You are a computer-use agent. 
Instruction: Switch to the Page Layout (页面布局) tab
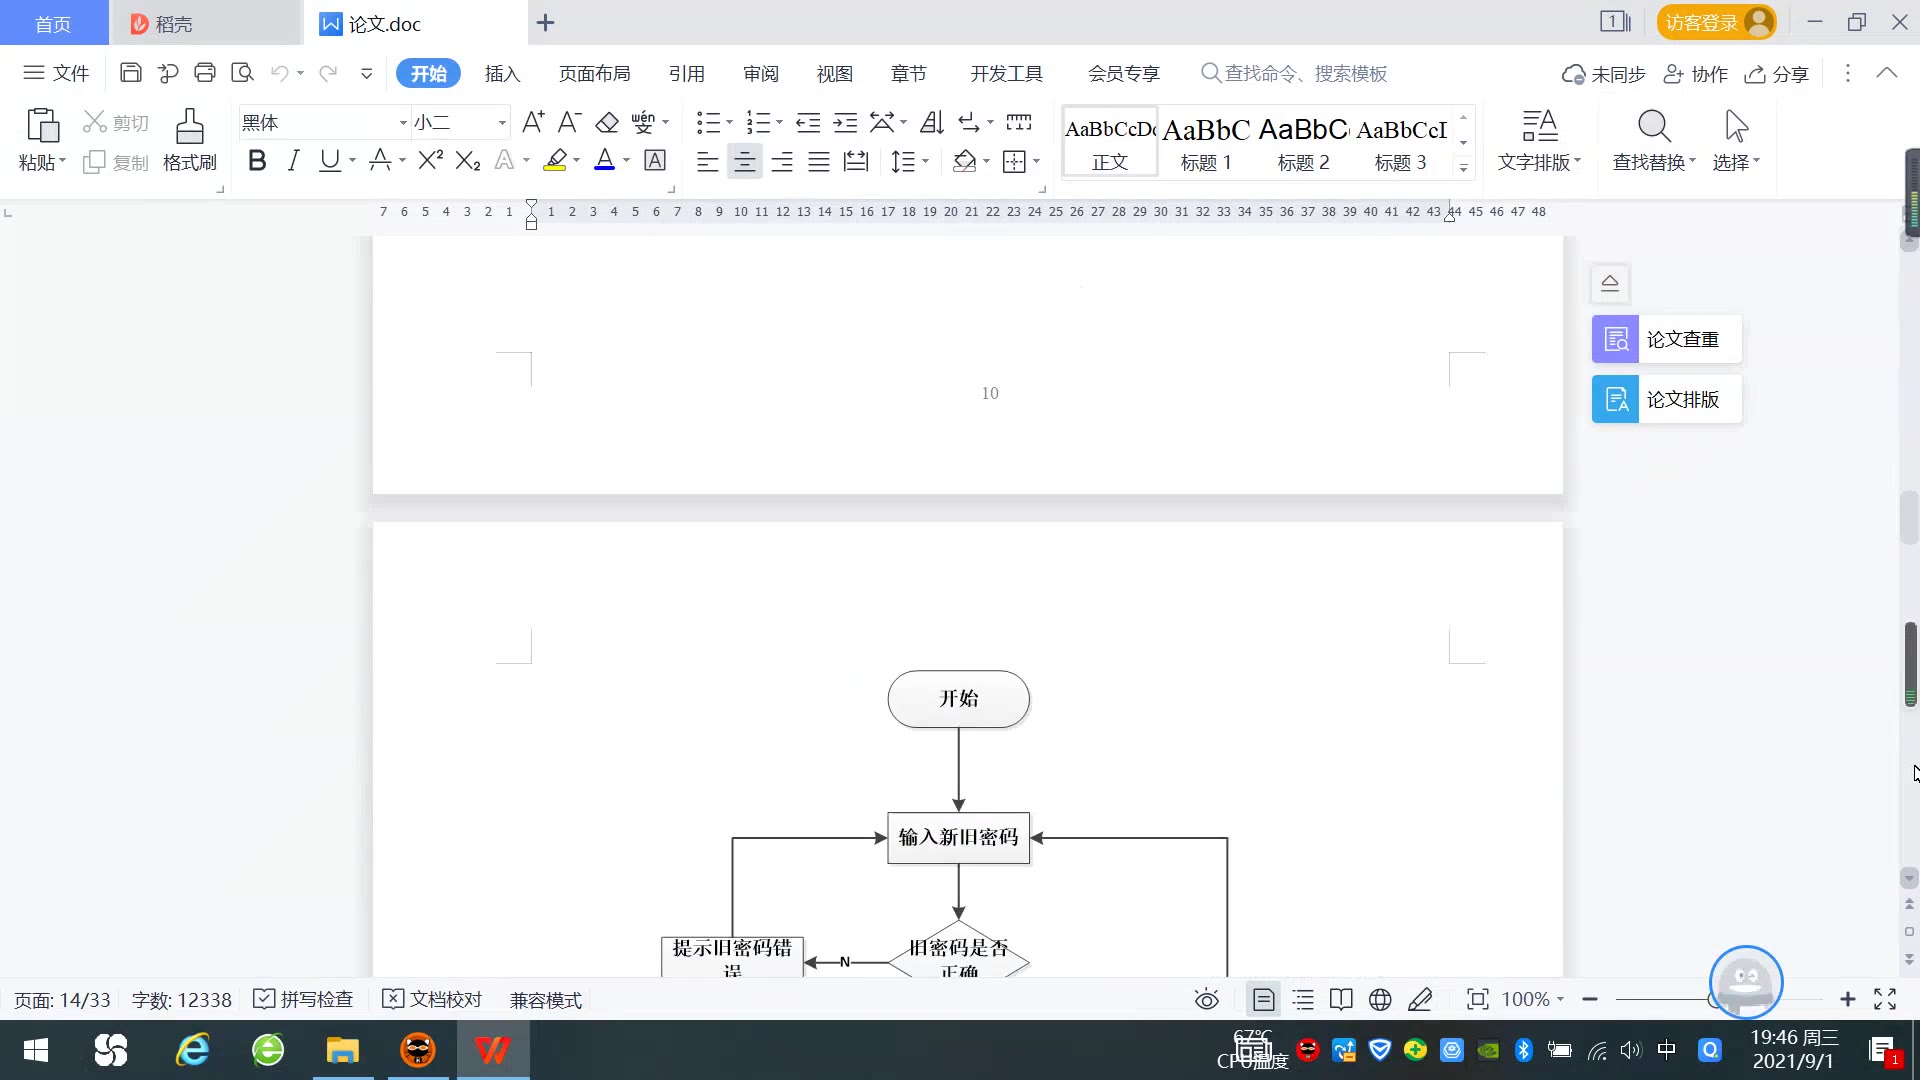(x=594, y=73)
